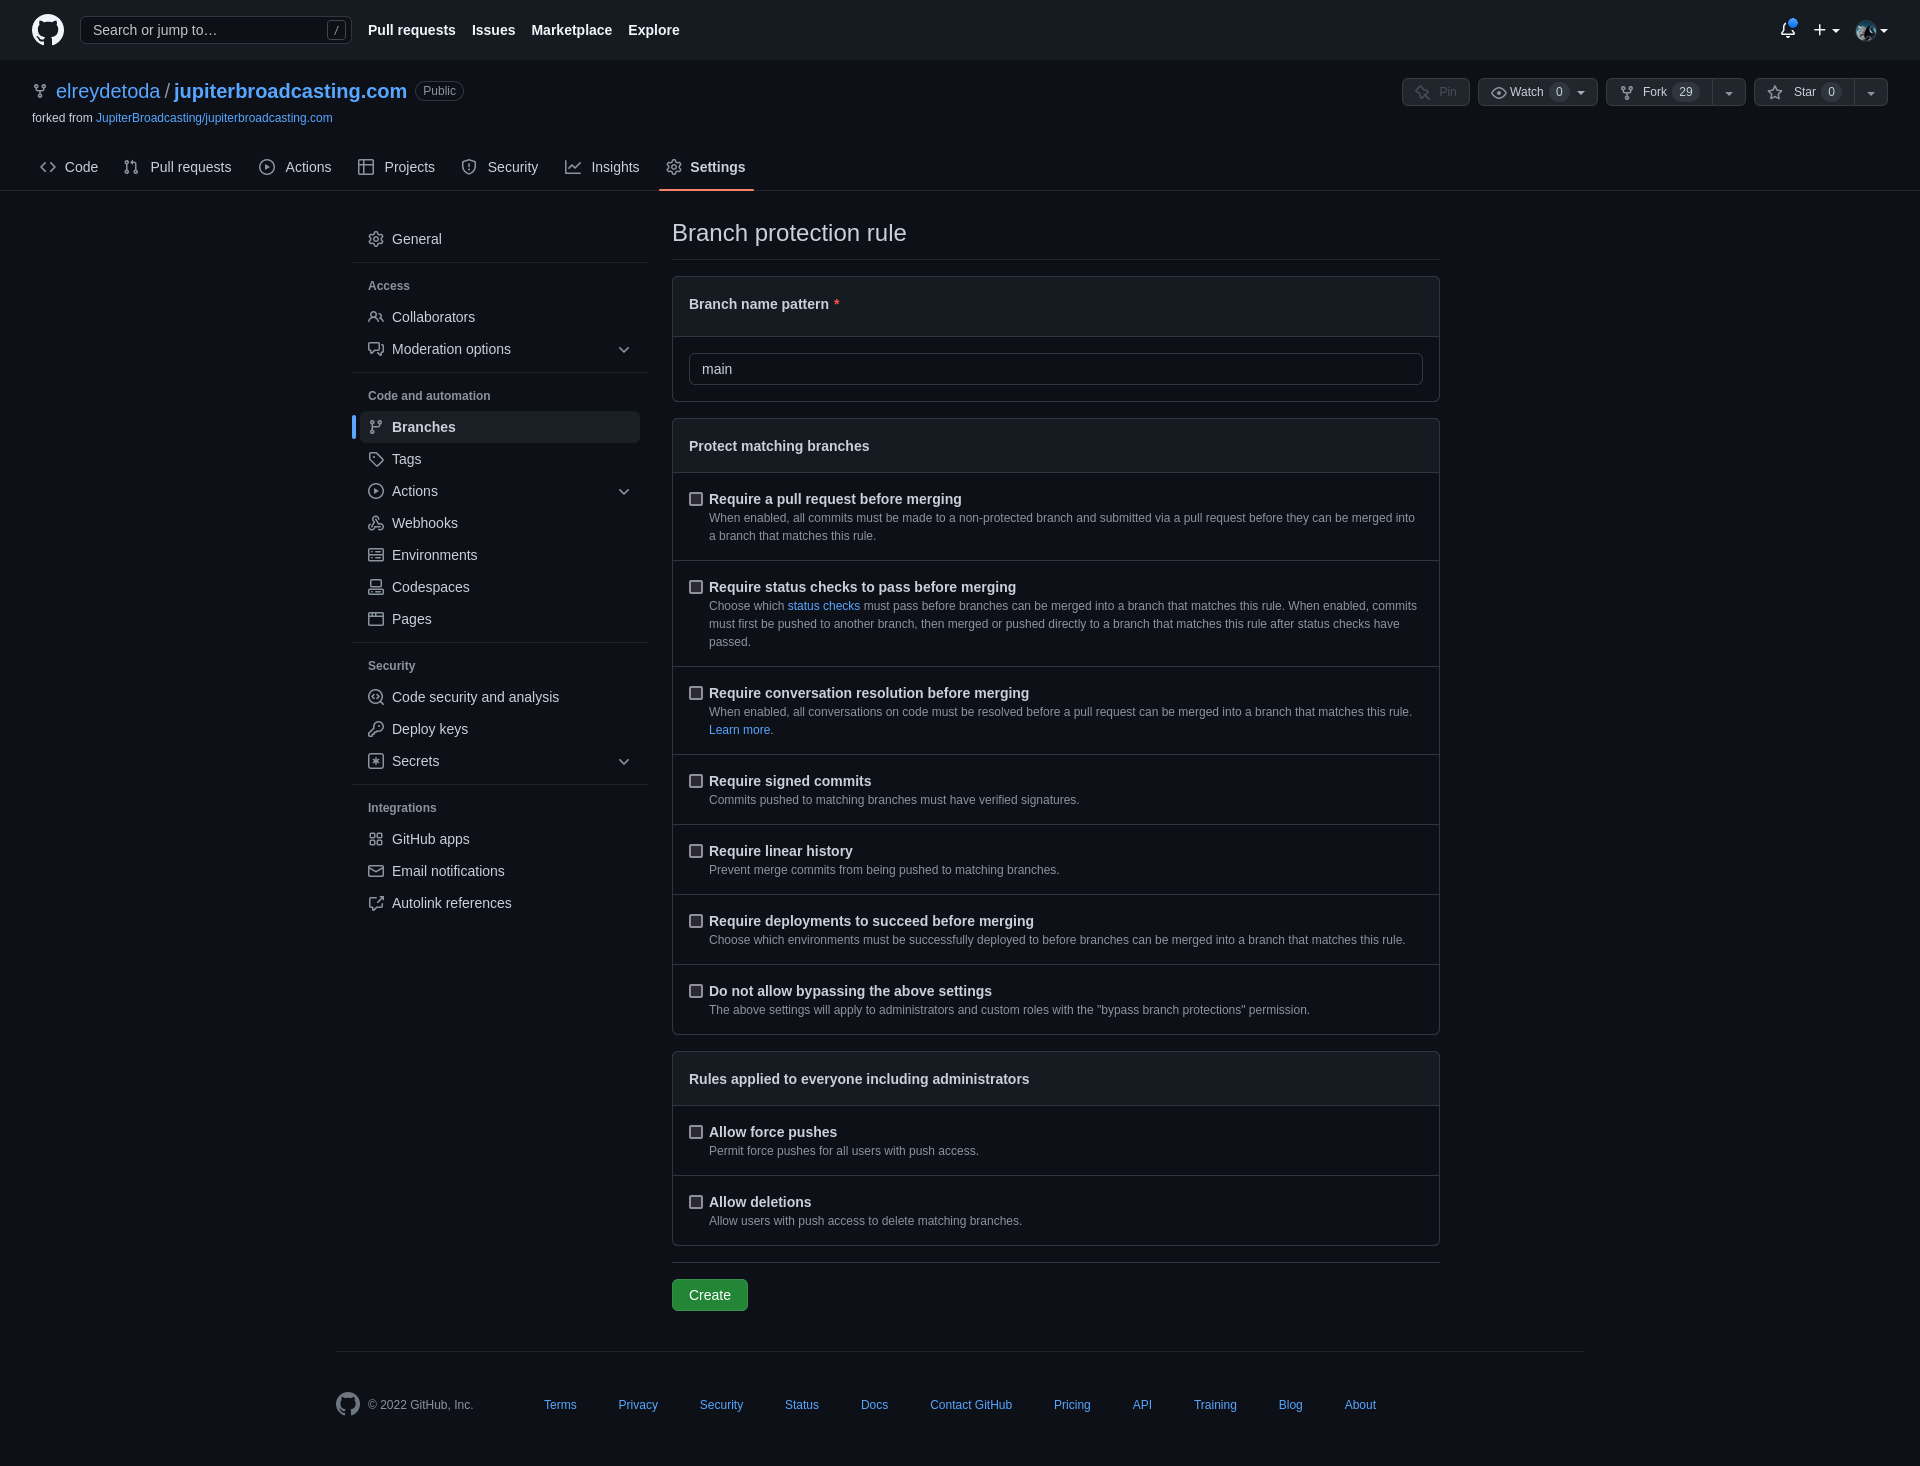Click the Branch name pattern input field
The height and width of the screenshot is (1466, 1920).
pyautogui.click(x=1056, y=369)
